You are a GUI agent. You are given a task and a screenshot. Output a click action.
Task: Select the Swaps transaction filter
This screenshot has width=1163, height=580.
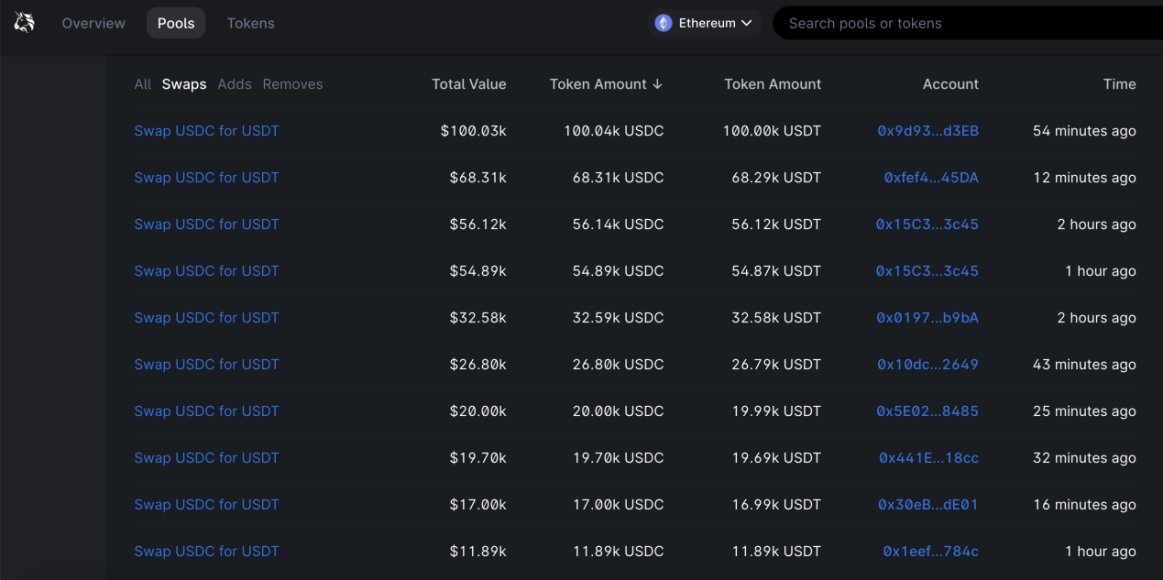(184, 85)
